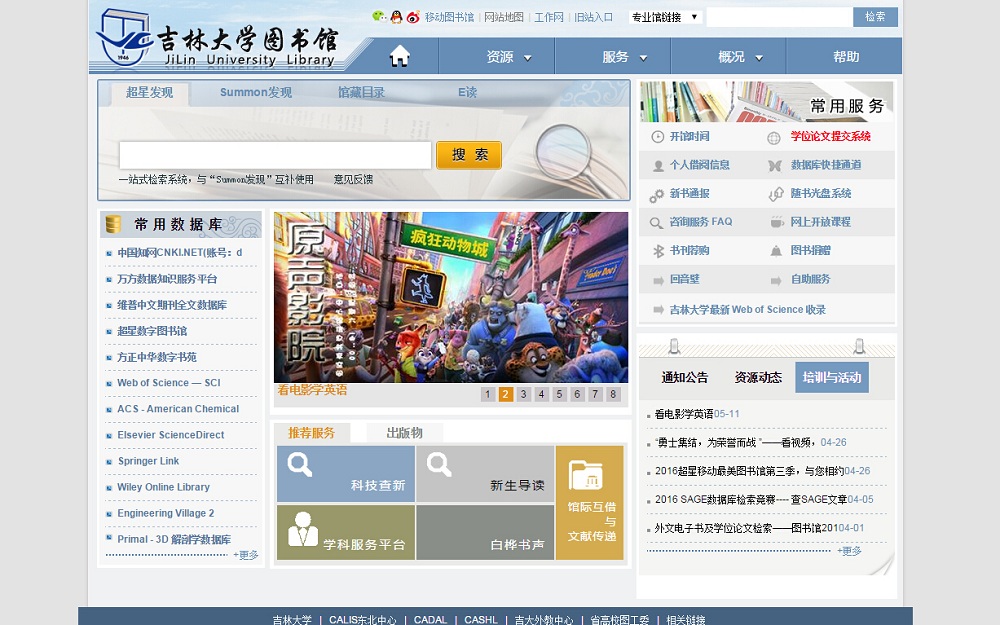The image size is (1000, 625).
Task: Switch to the Summon发现 tab
Action: pos(256,92)
